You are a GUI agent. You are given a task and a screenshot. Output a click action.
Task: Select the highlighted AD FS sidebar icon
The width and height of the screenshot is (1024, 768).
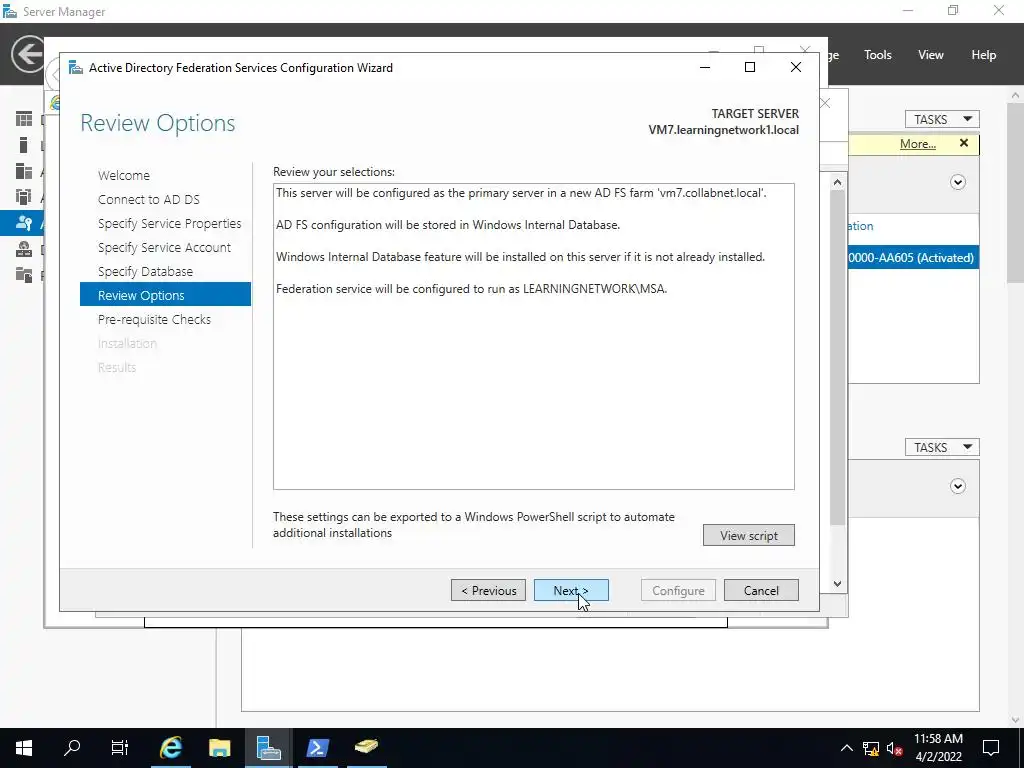coord(24,223)
